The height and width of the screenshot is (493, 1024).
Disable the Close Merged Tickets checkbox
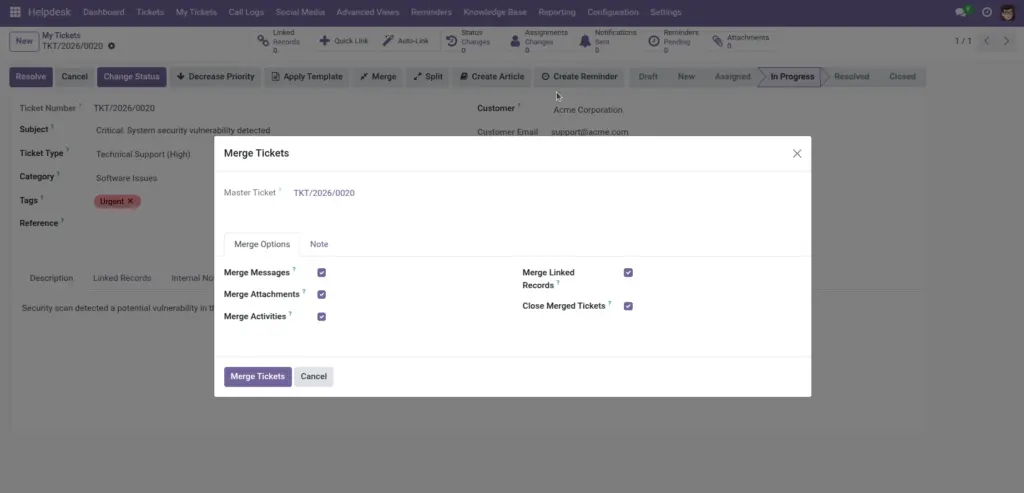pyautogui.click(x=628, y=306)
